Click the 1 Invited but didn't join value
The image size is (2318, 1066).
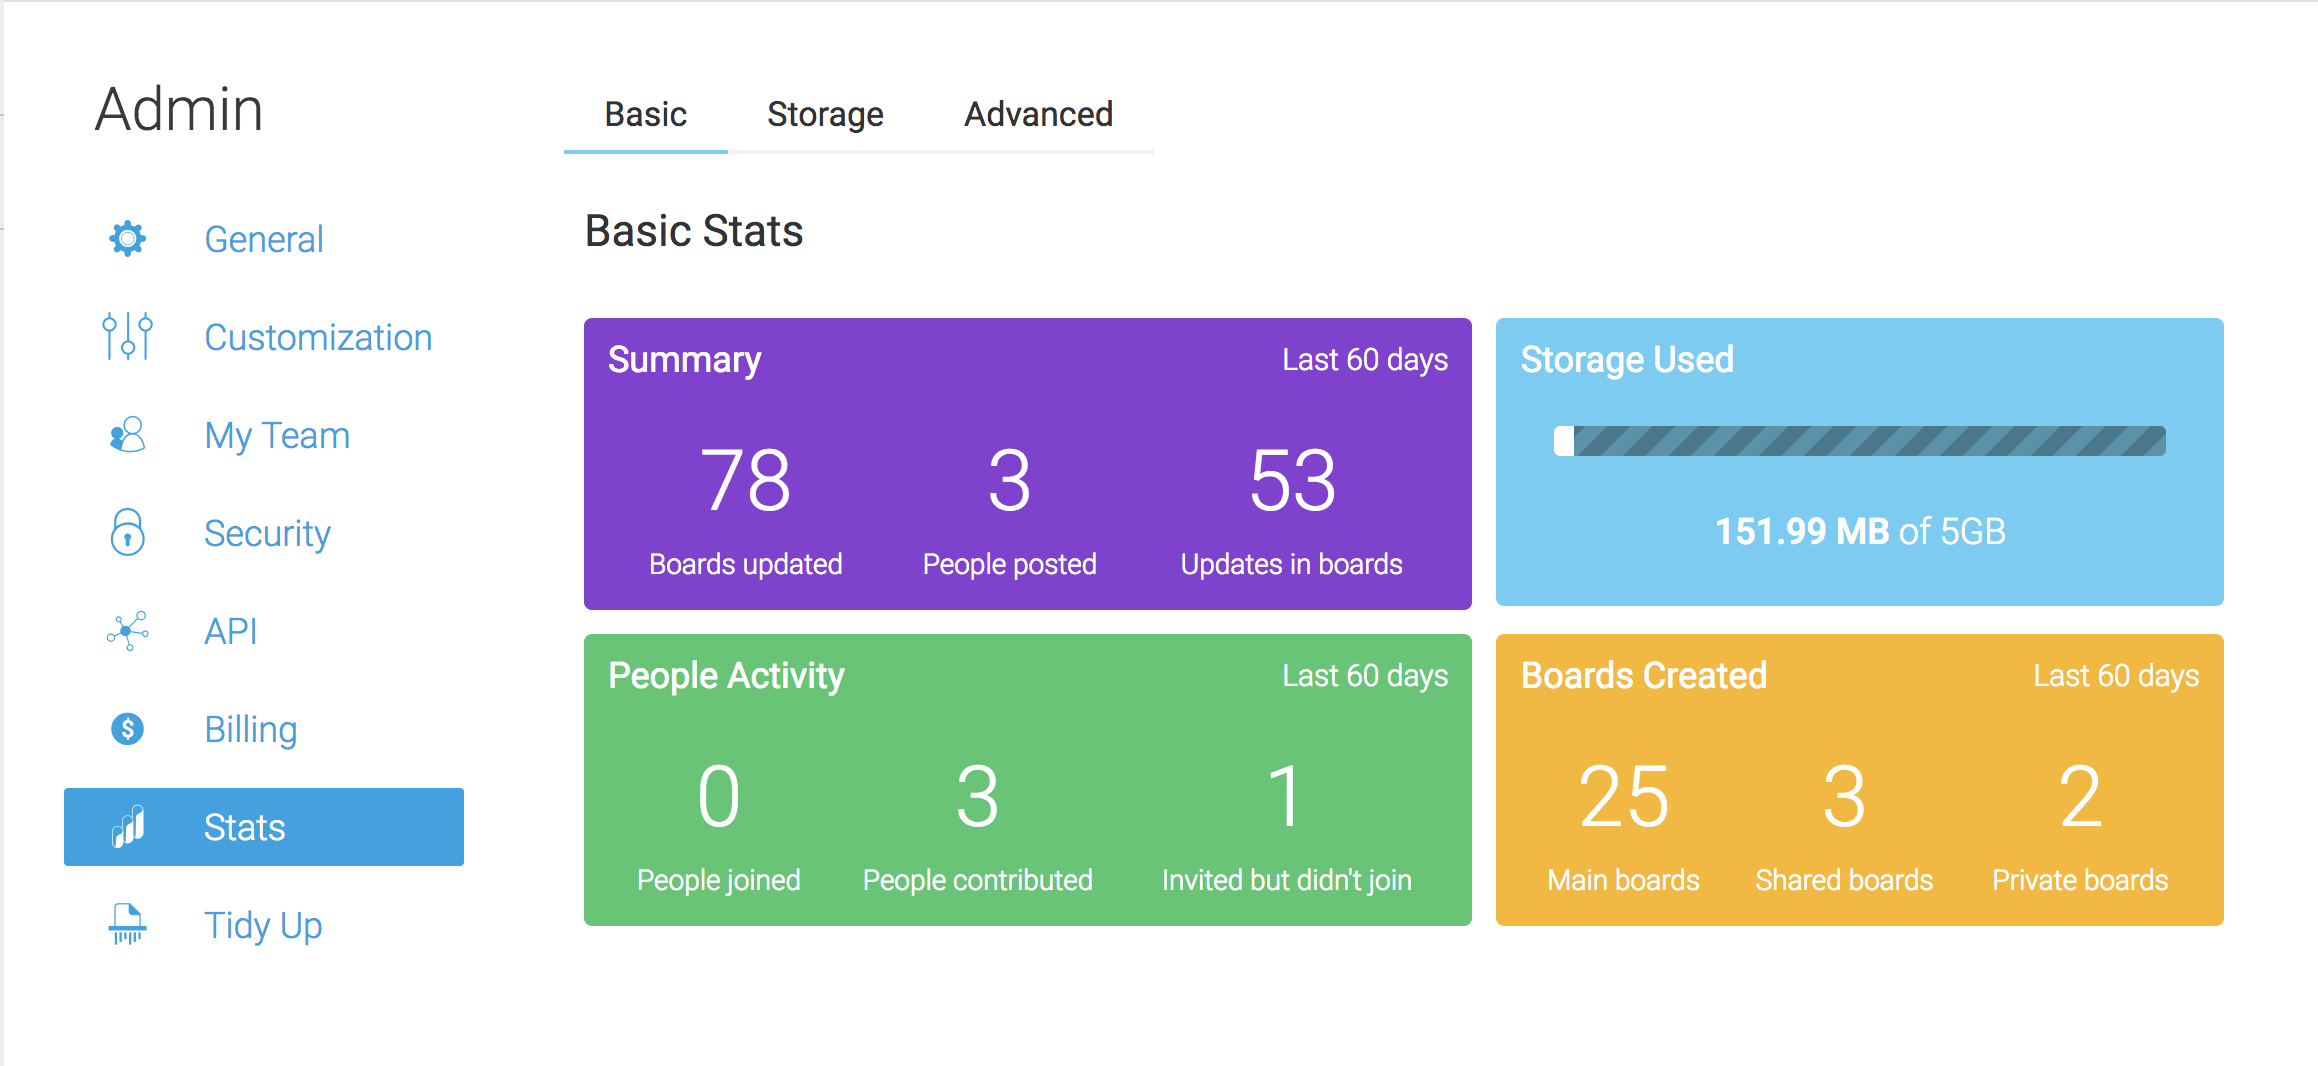(x=1286, y=797)
